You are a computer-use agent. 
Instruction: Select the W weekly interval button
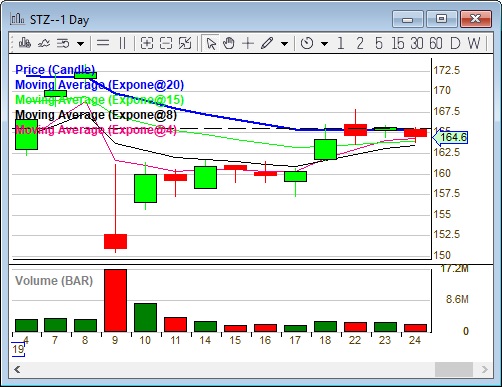474,43
